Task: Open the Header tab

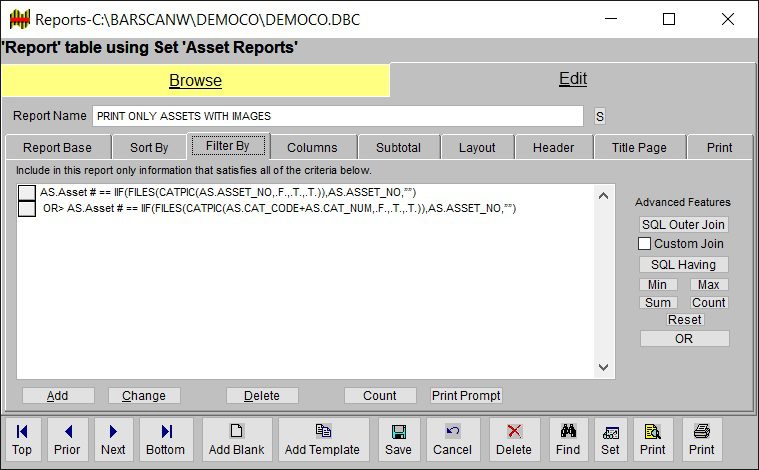Action: (x=554, y=148)
